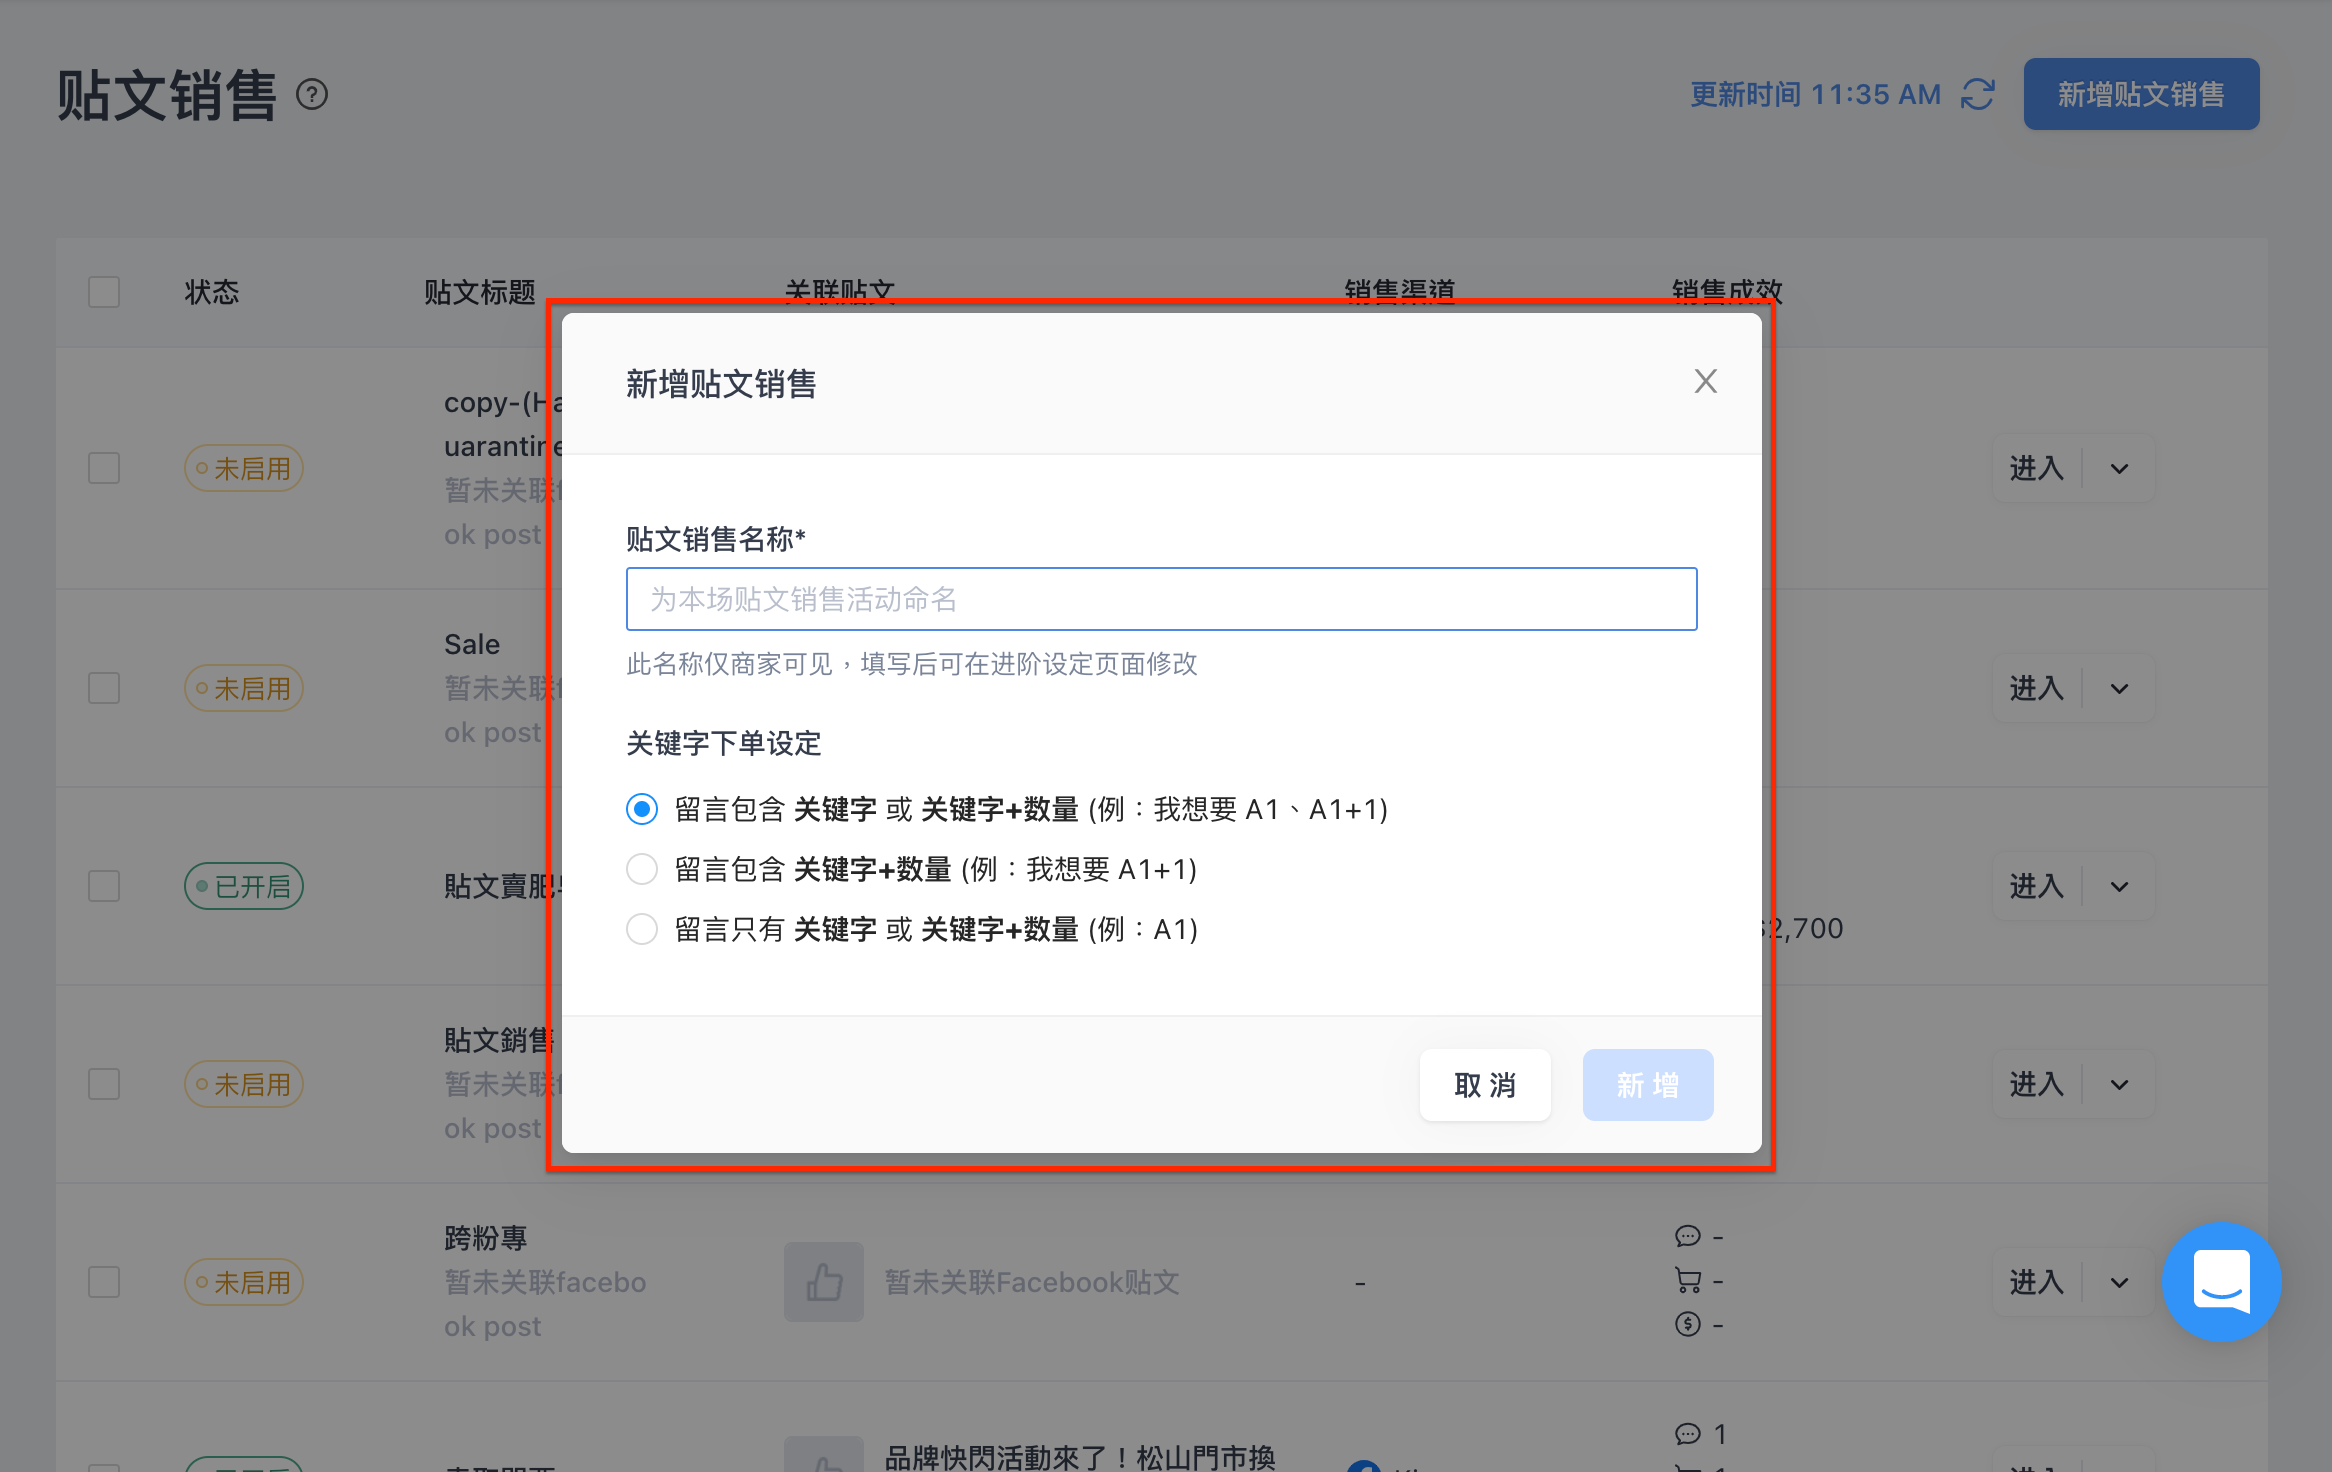Click 进入 for the 貼文銷售 row
The width and height of the screenshot is (2332, 1472).
[2037, 1084]
